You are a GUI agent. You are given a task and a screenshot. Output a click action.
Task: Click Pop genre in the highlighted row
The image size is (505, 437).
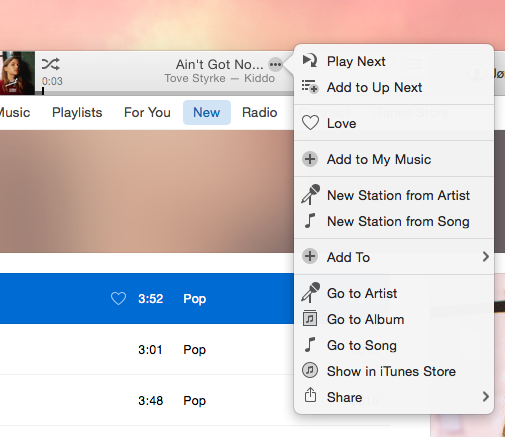click(195, 299)
